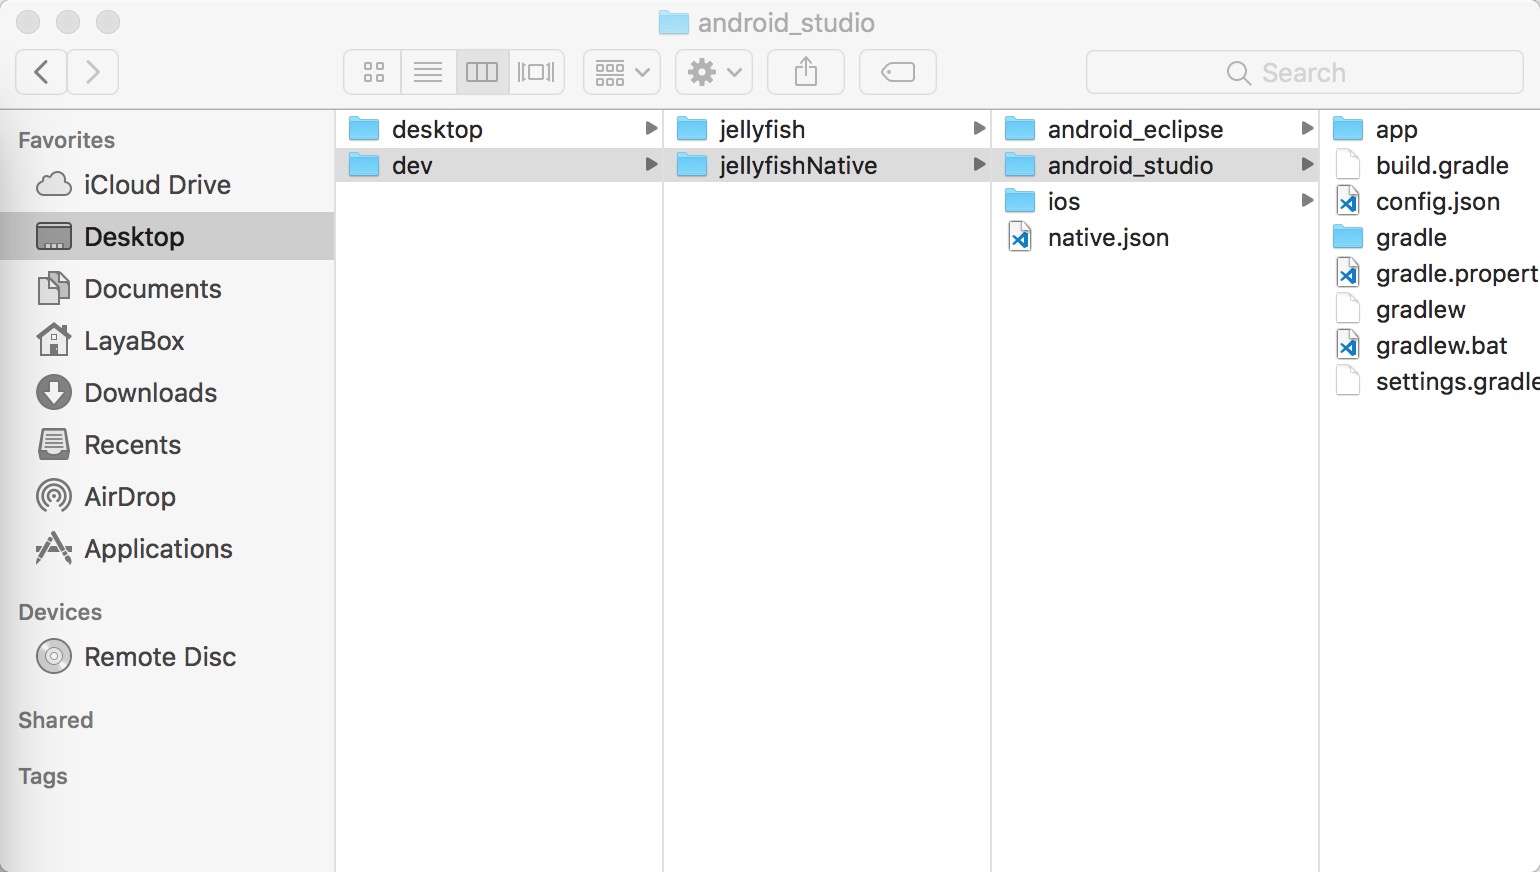Select the native.json file
The image size is (1540, 872).
[1155, 237]
